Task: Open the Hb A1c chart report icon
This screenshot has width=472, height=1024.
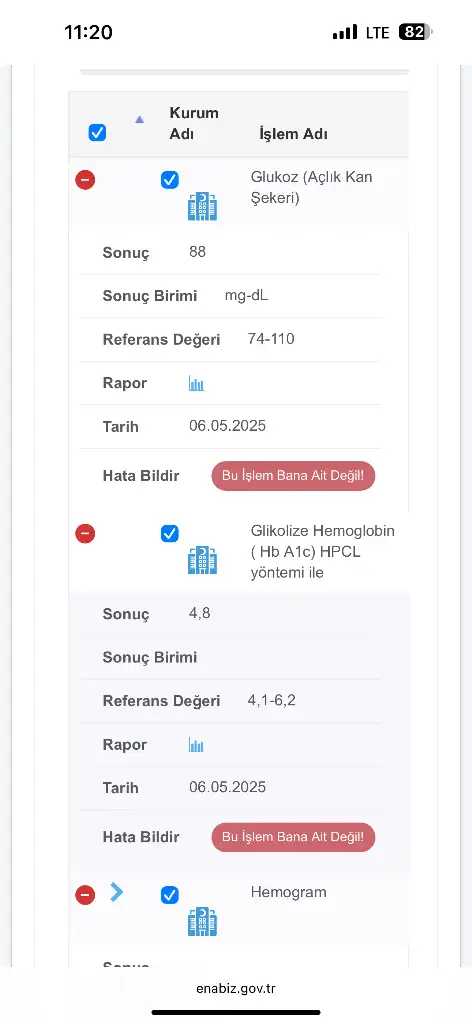Action: [x=197, y=744]
